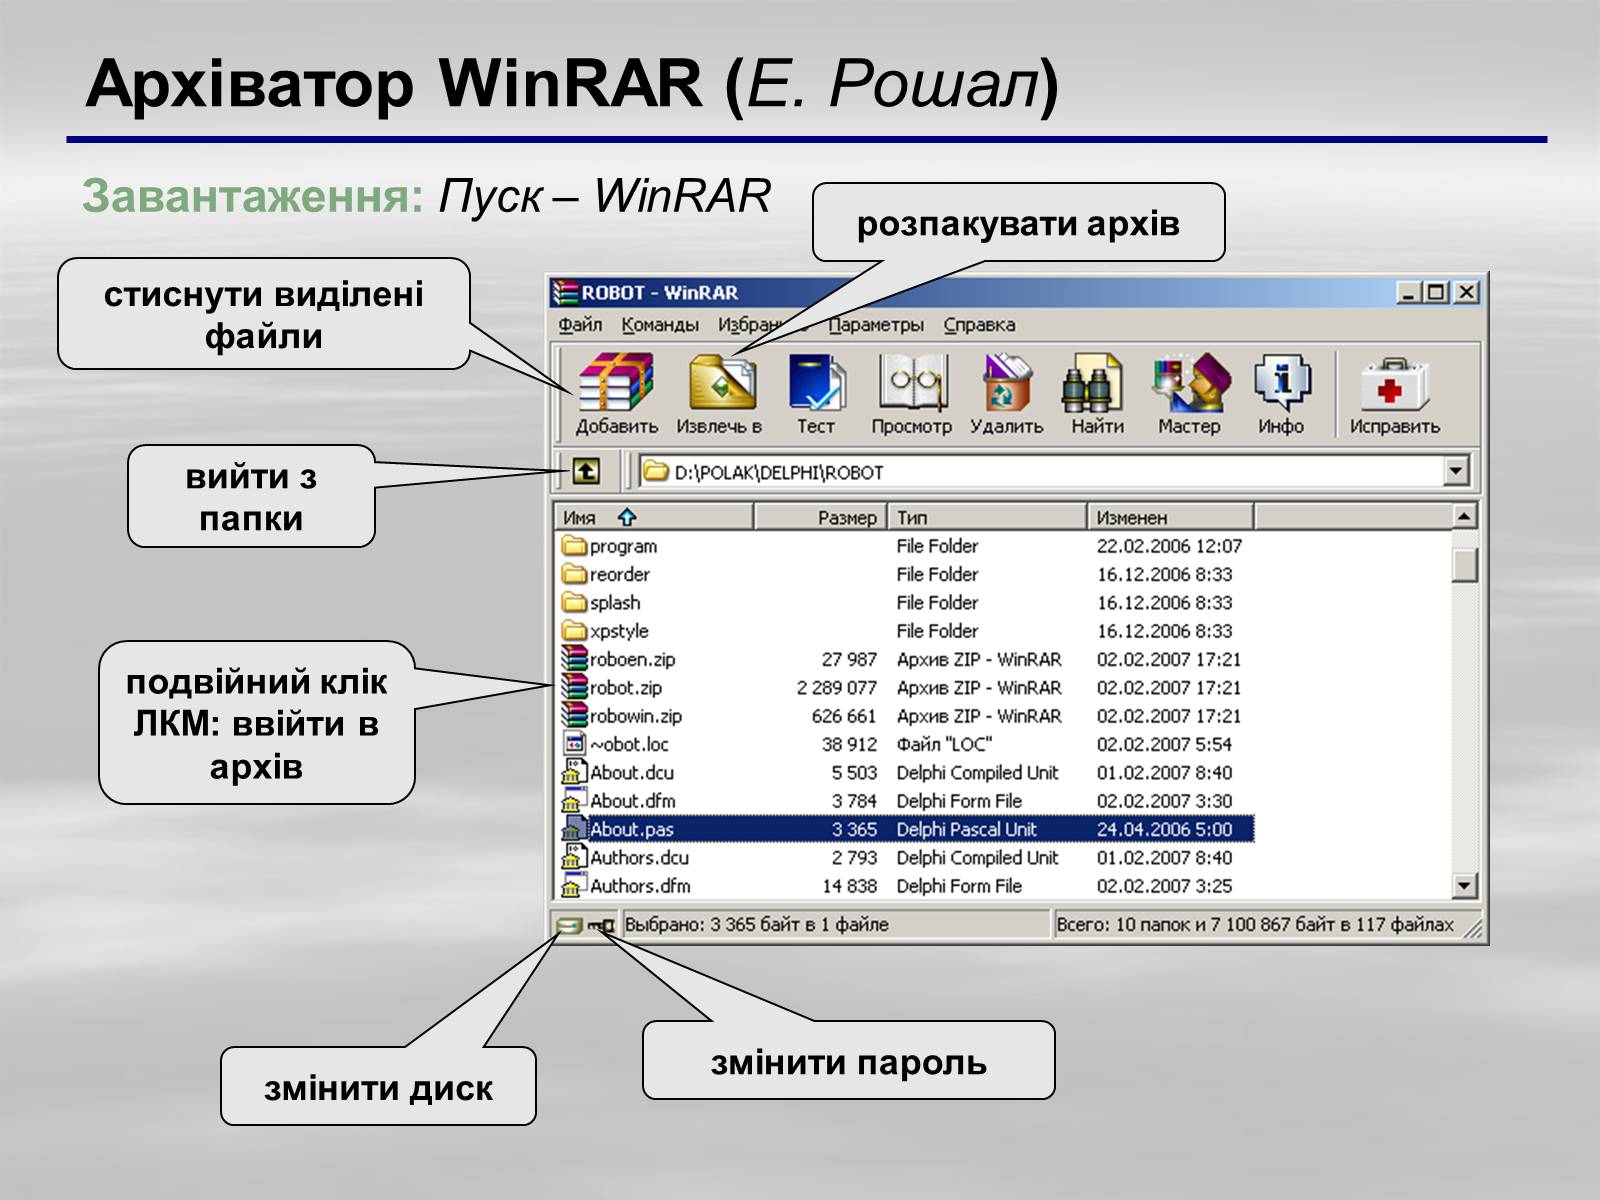This screenshot has width=1600, height=1200.
Task: Click the scrollbar up arrow in file list
Action: point(1464,516)
